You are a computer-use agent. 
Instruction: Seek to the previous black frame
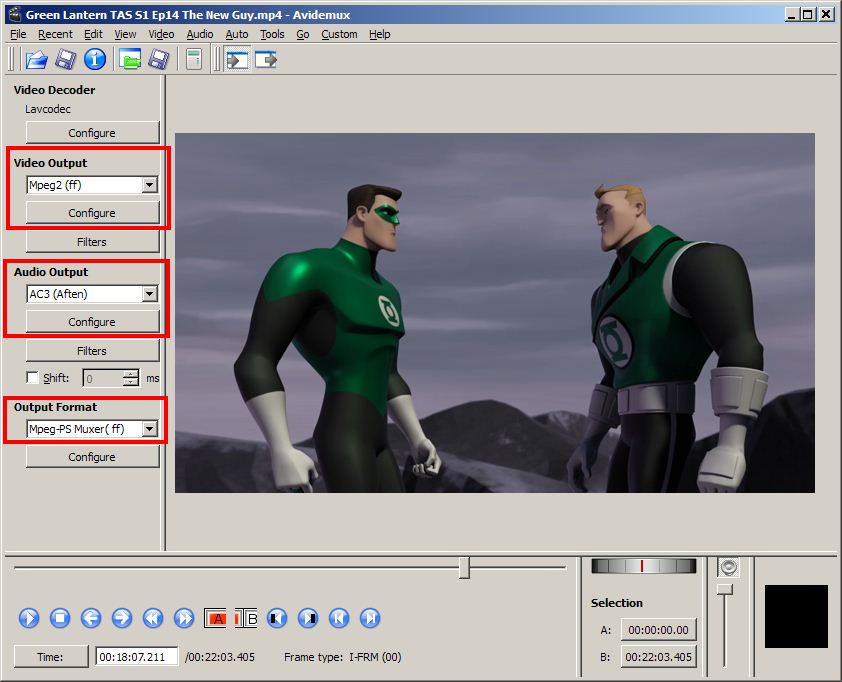(x=277, y=618)
